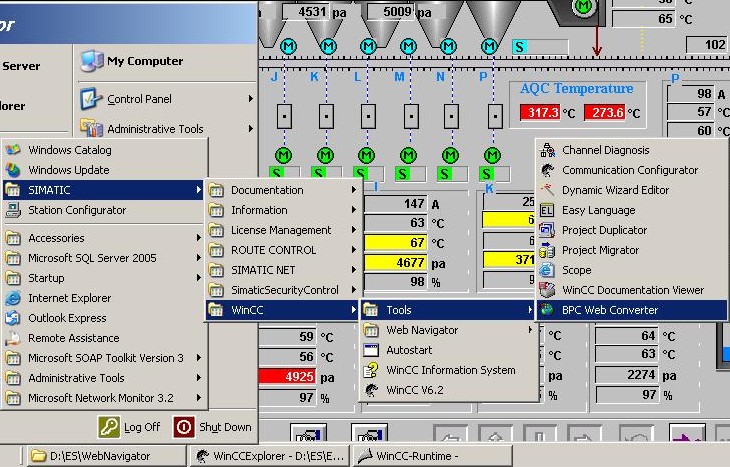This screenshot has height=467, width=730.
Task: Click the Windows Catalog icon
Action: pyautogui.click(x=13, y=150)
